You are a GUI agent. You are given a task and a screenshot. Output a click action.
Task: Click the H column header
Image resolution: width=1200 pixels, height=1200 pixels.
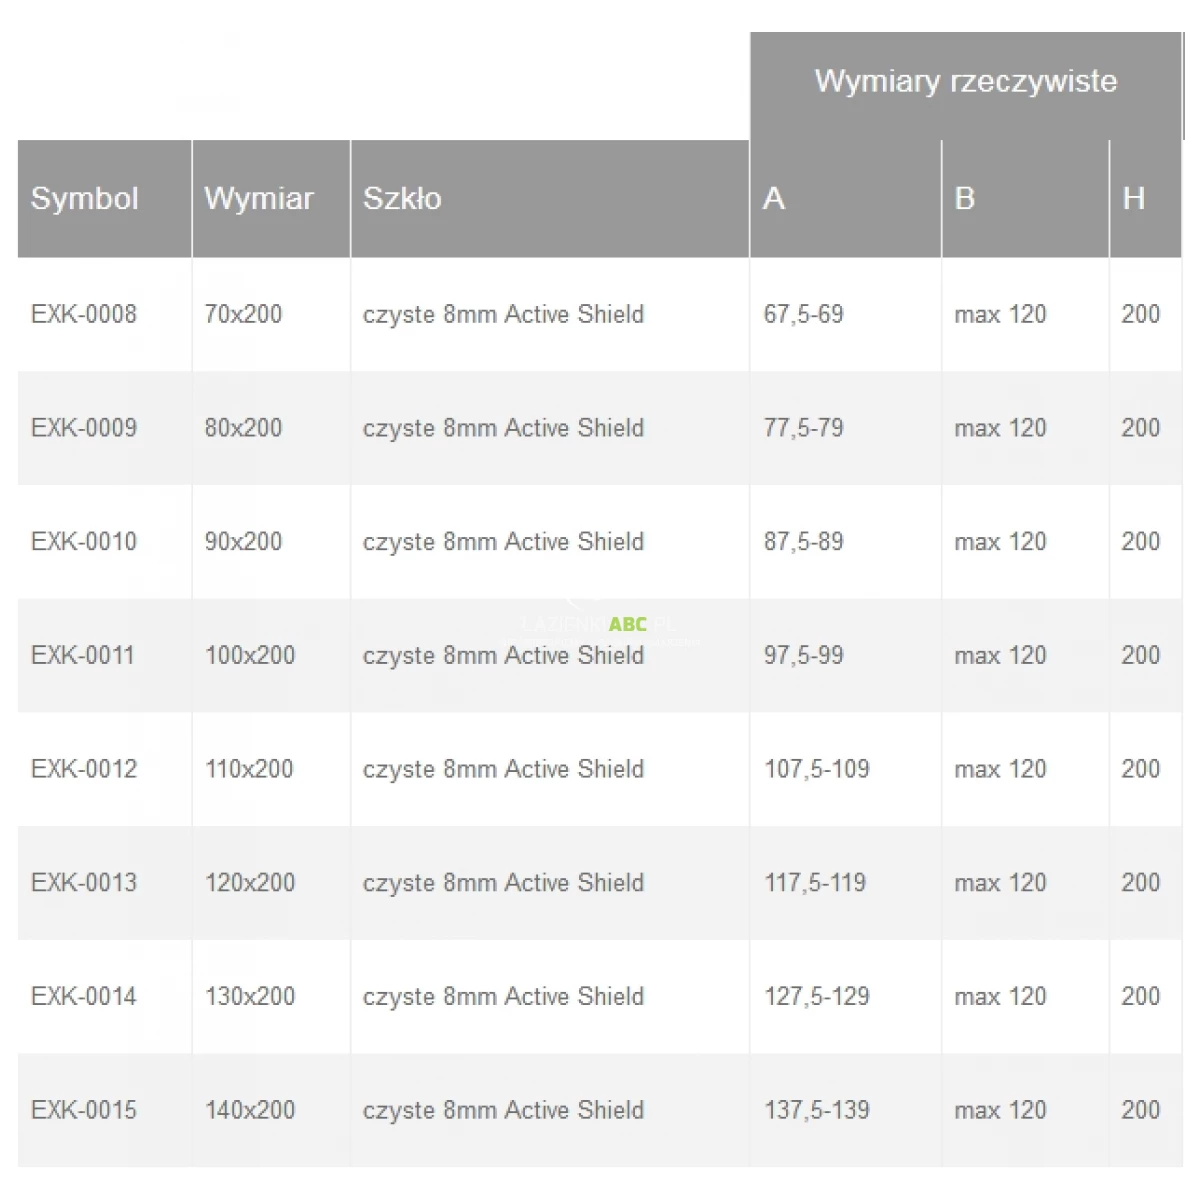(x=1133, y=198)
